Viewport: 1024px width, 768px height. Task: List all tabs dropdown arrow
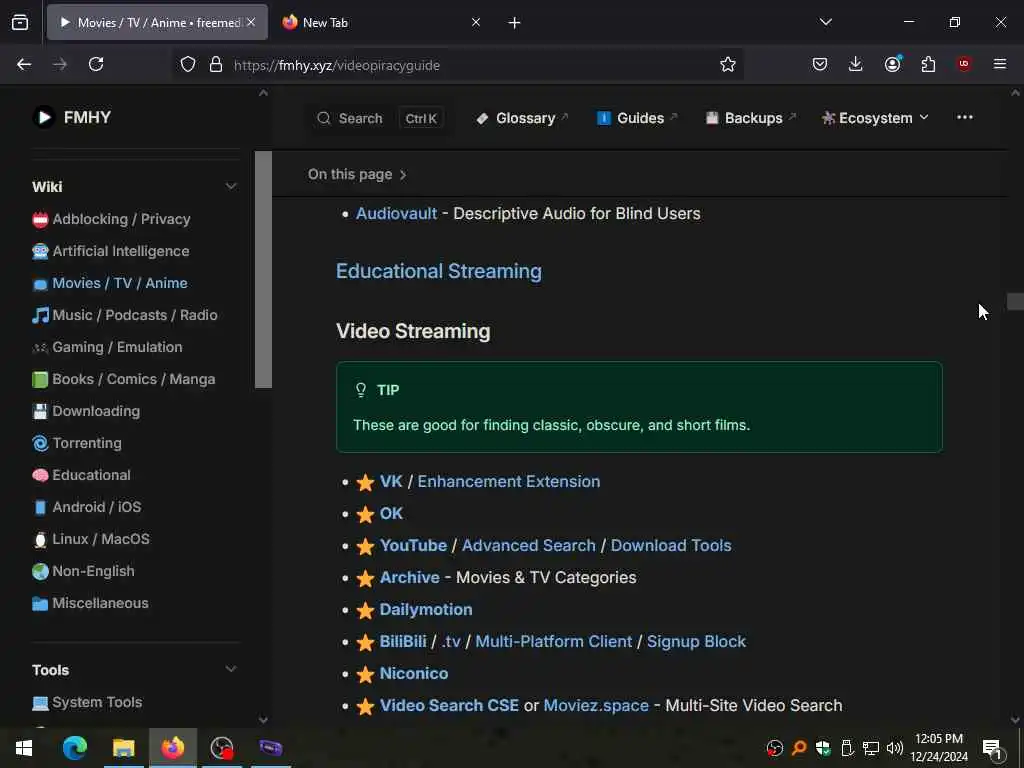coord(826,22)
